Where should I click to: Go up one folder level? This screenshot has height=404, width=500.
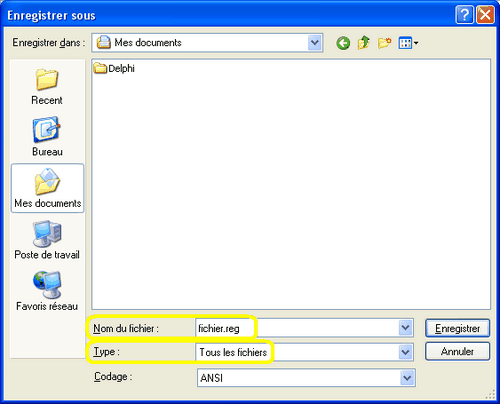coord(364,43)
